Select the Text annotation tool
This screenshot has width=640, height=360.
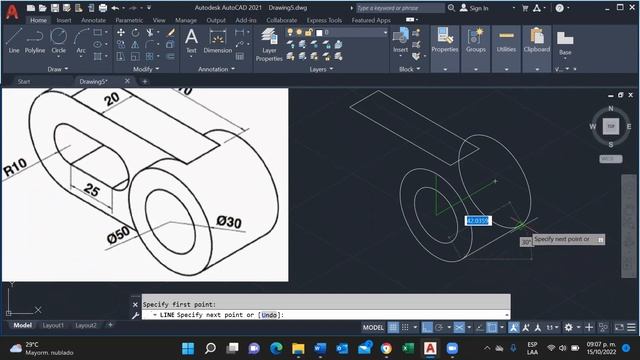(191, 41)
